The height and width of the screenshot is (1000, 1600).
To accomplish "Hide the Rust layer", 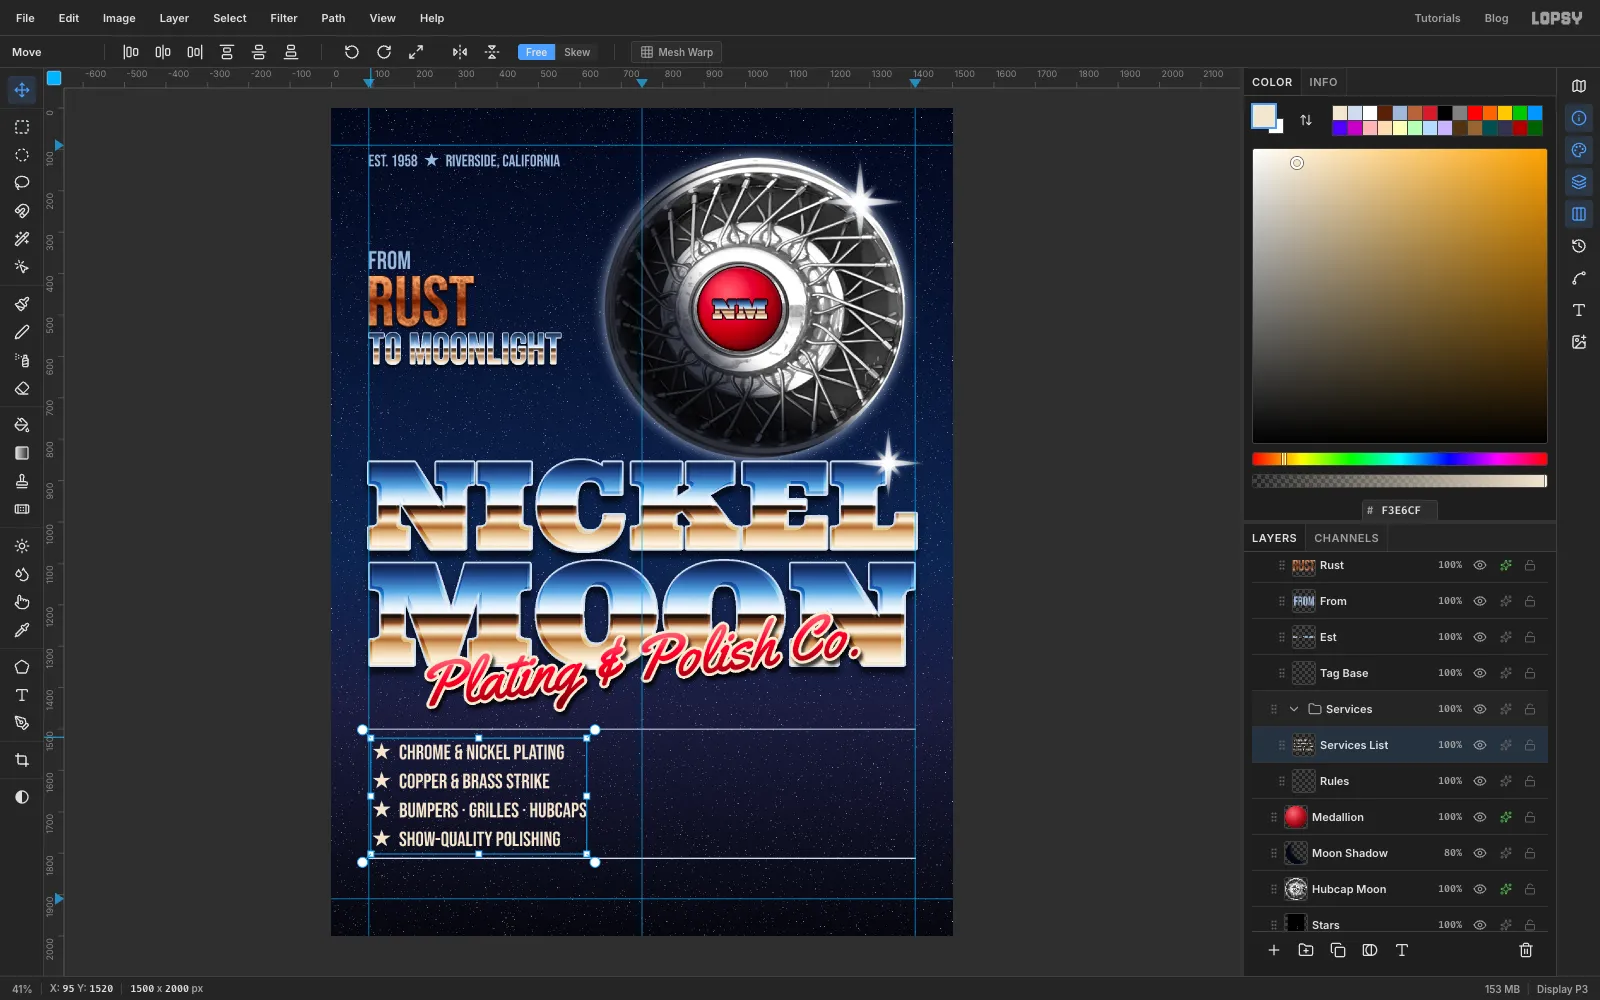I will point(1480,565).
